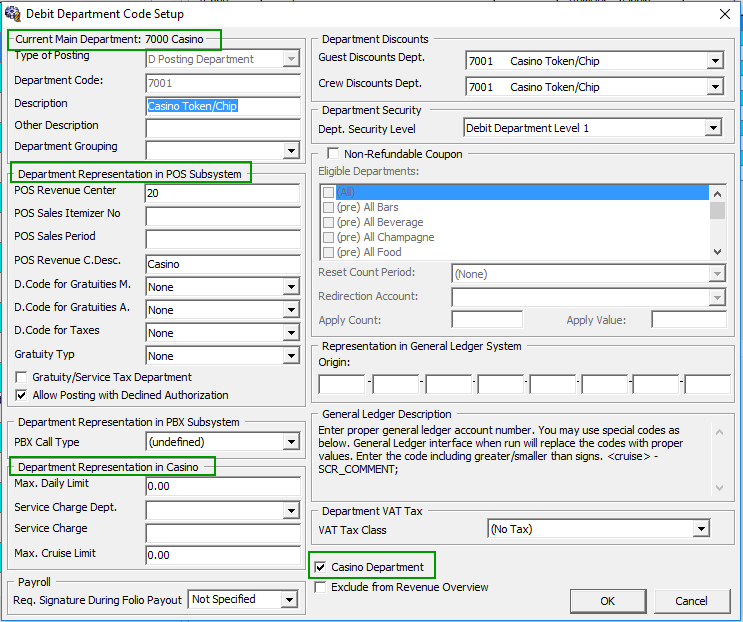Click the Max. Cruise Limit field
This screenshot has height=622, width=743.
(223, 555)
